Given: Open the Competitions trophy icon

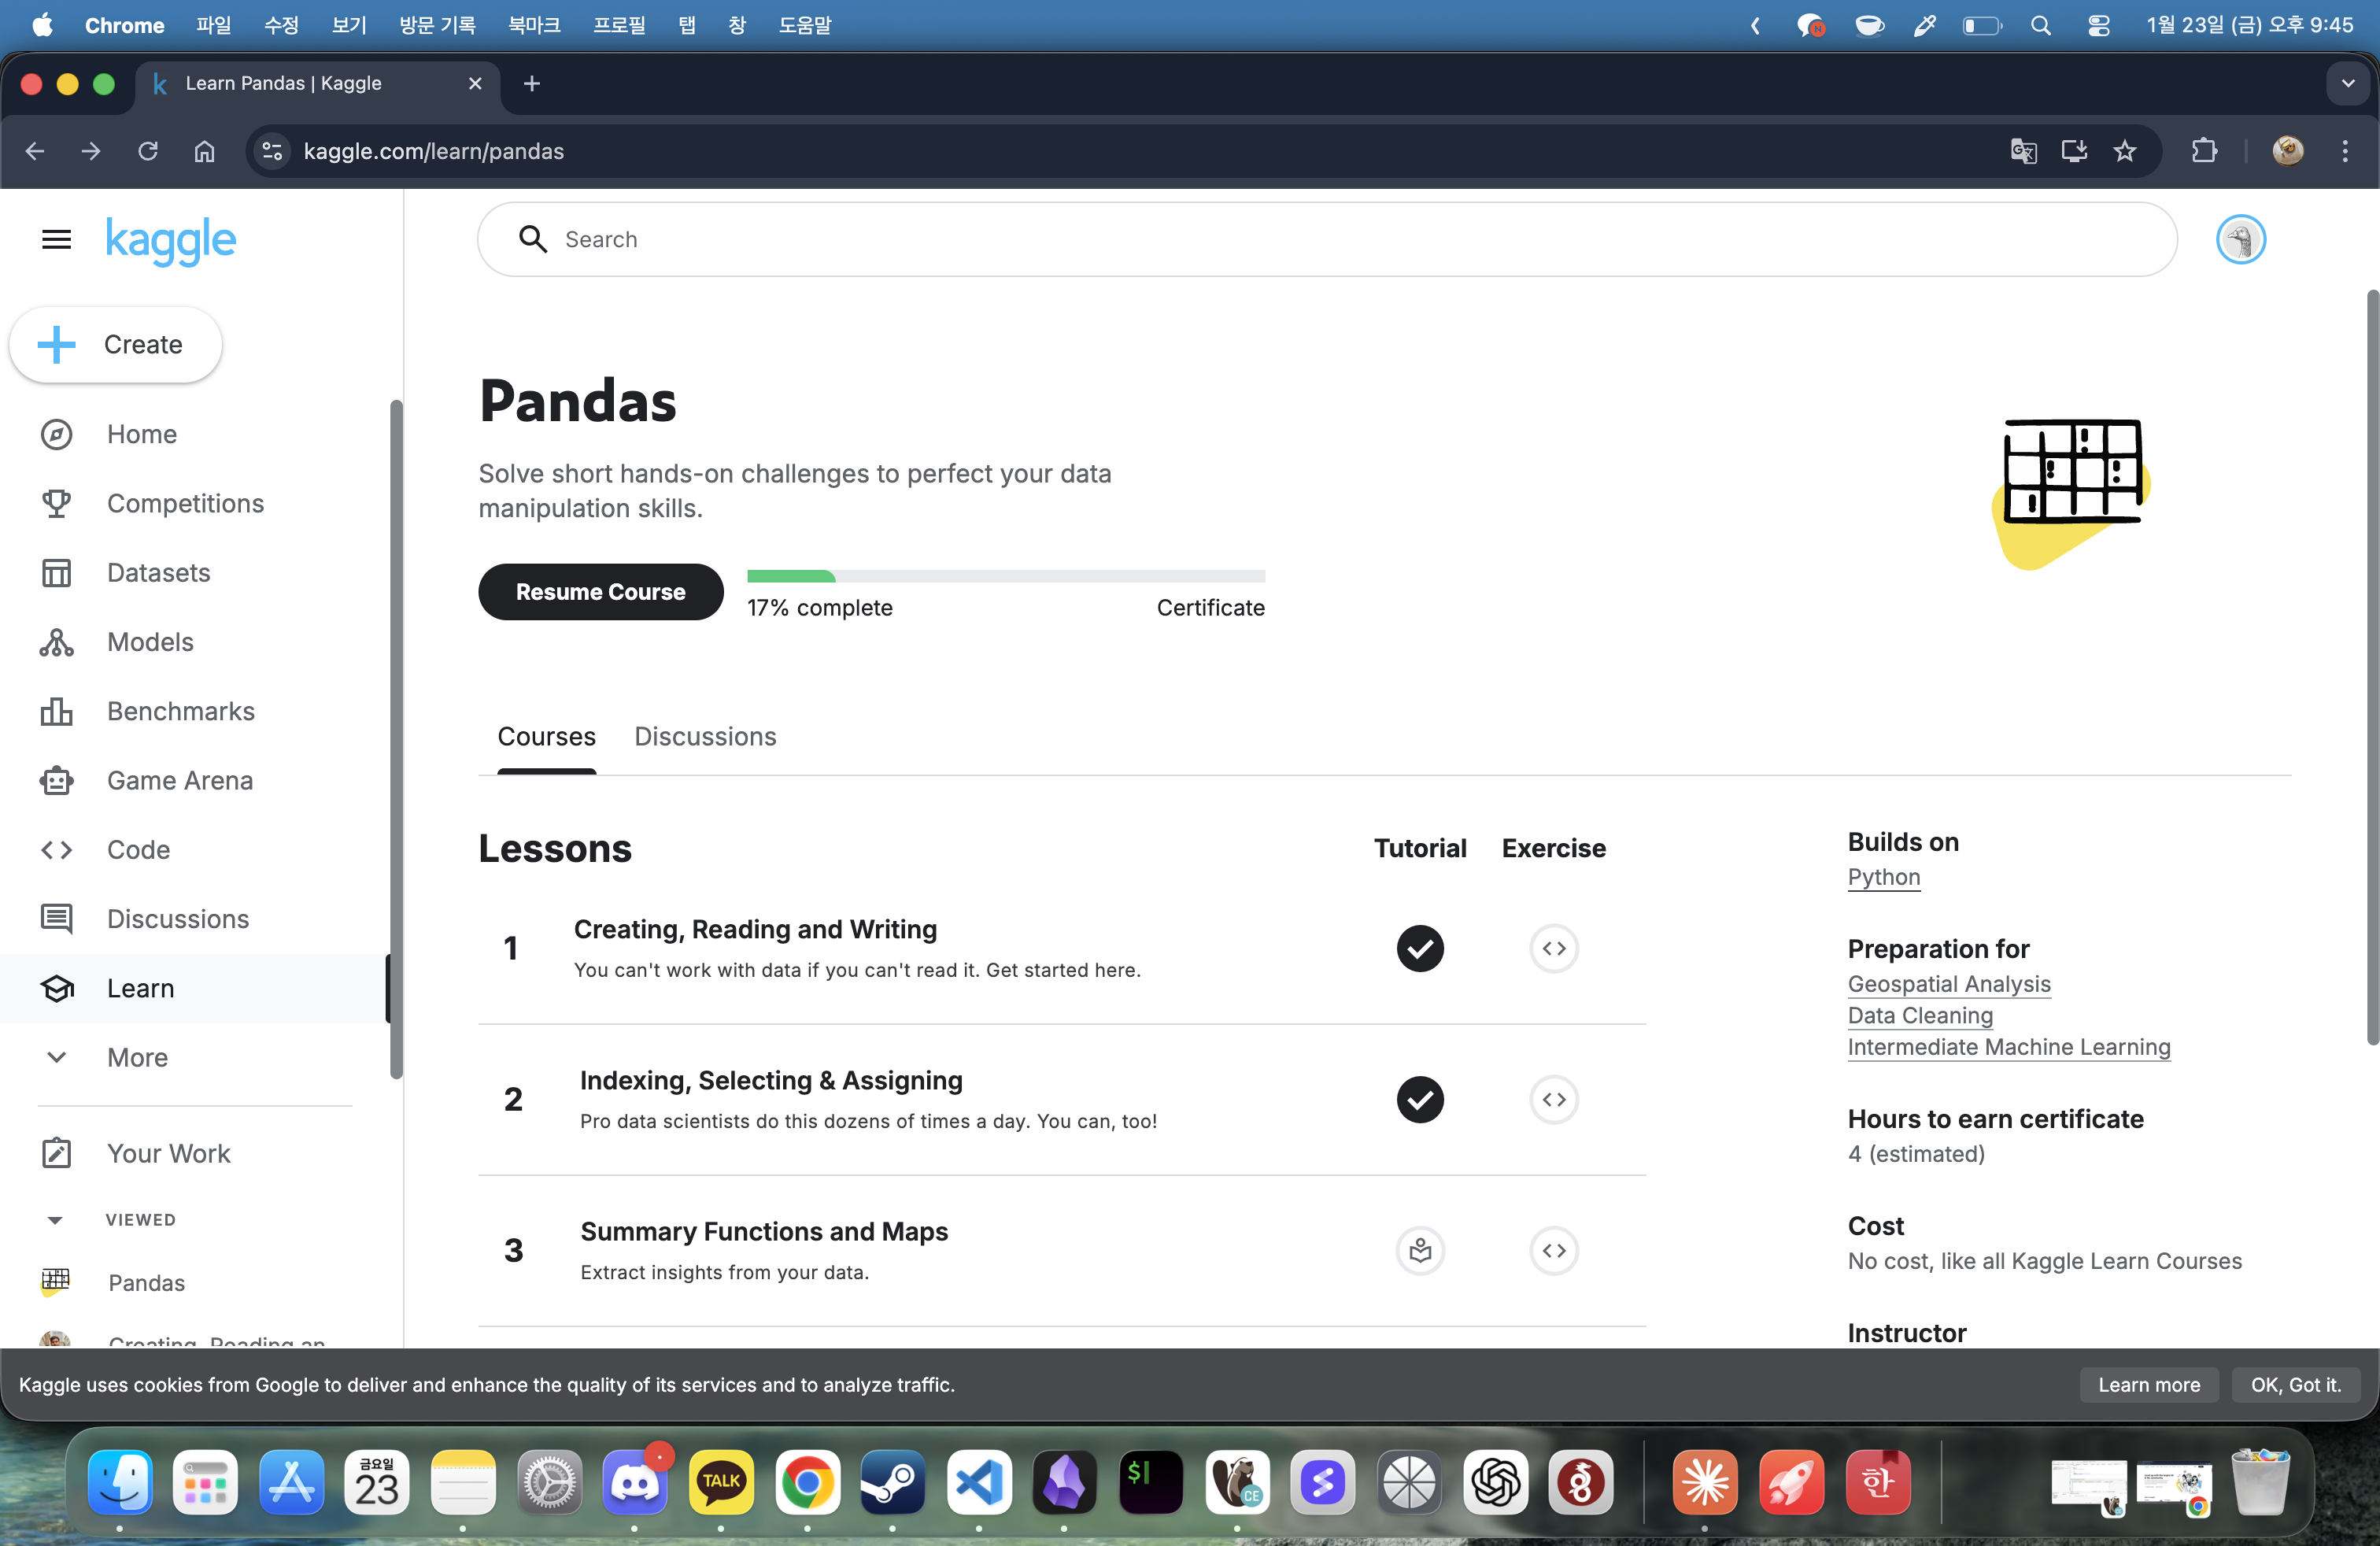Looking at the screenshot, I should coord(56,503).
